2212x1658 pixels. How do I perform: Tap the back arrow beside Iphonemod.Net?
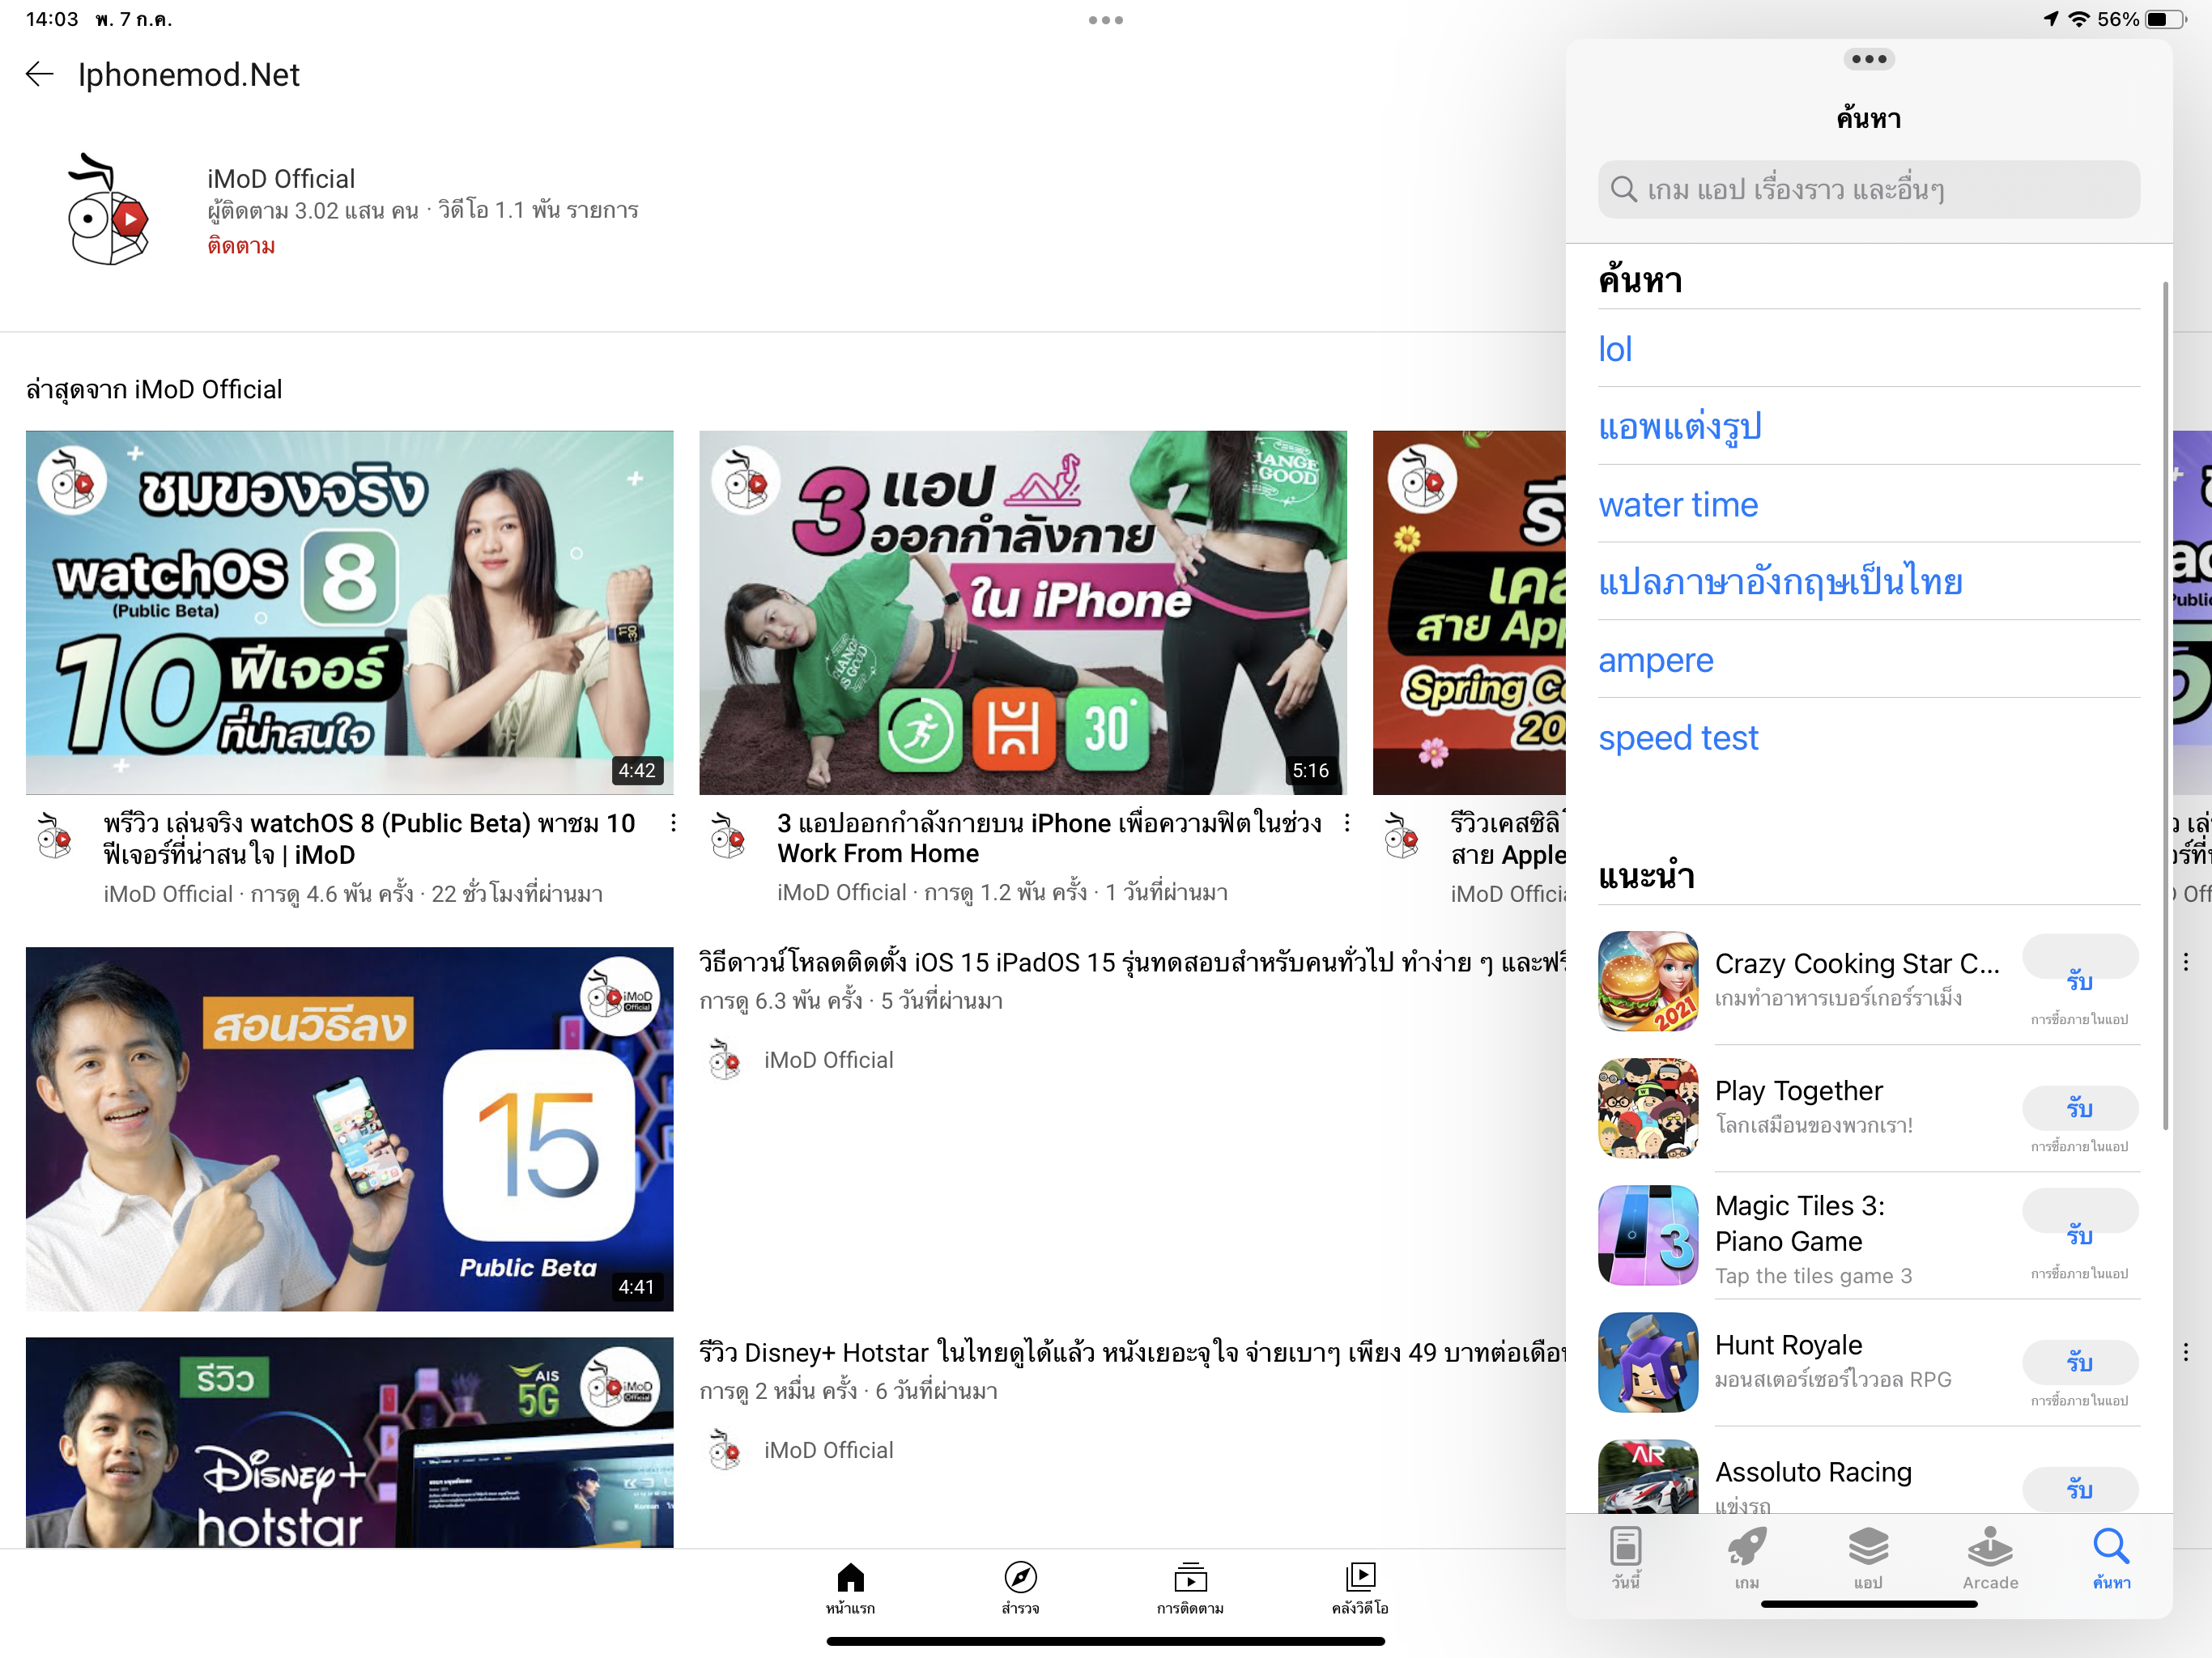click(x=39, y=74)
